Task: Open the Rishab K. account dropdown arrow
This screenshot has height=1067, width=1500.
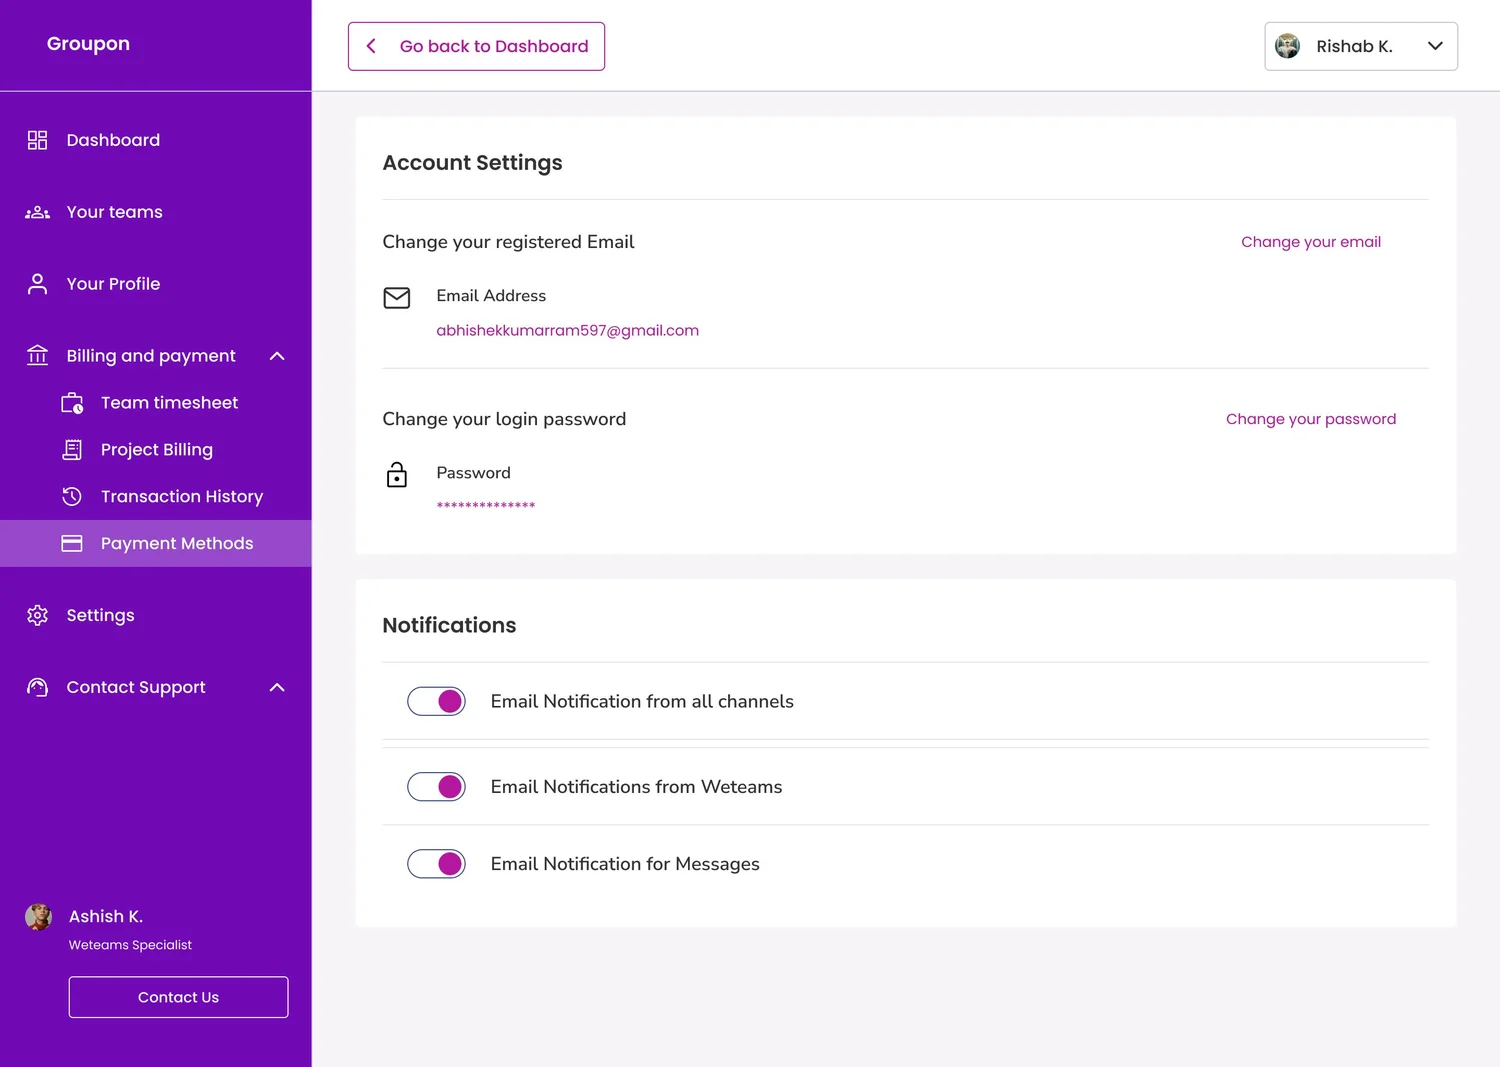Action: tap(1435, 46)
